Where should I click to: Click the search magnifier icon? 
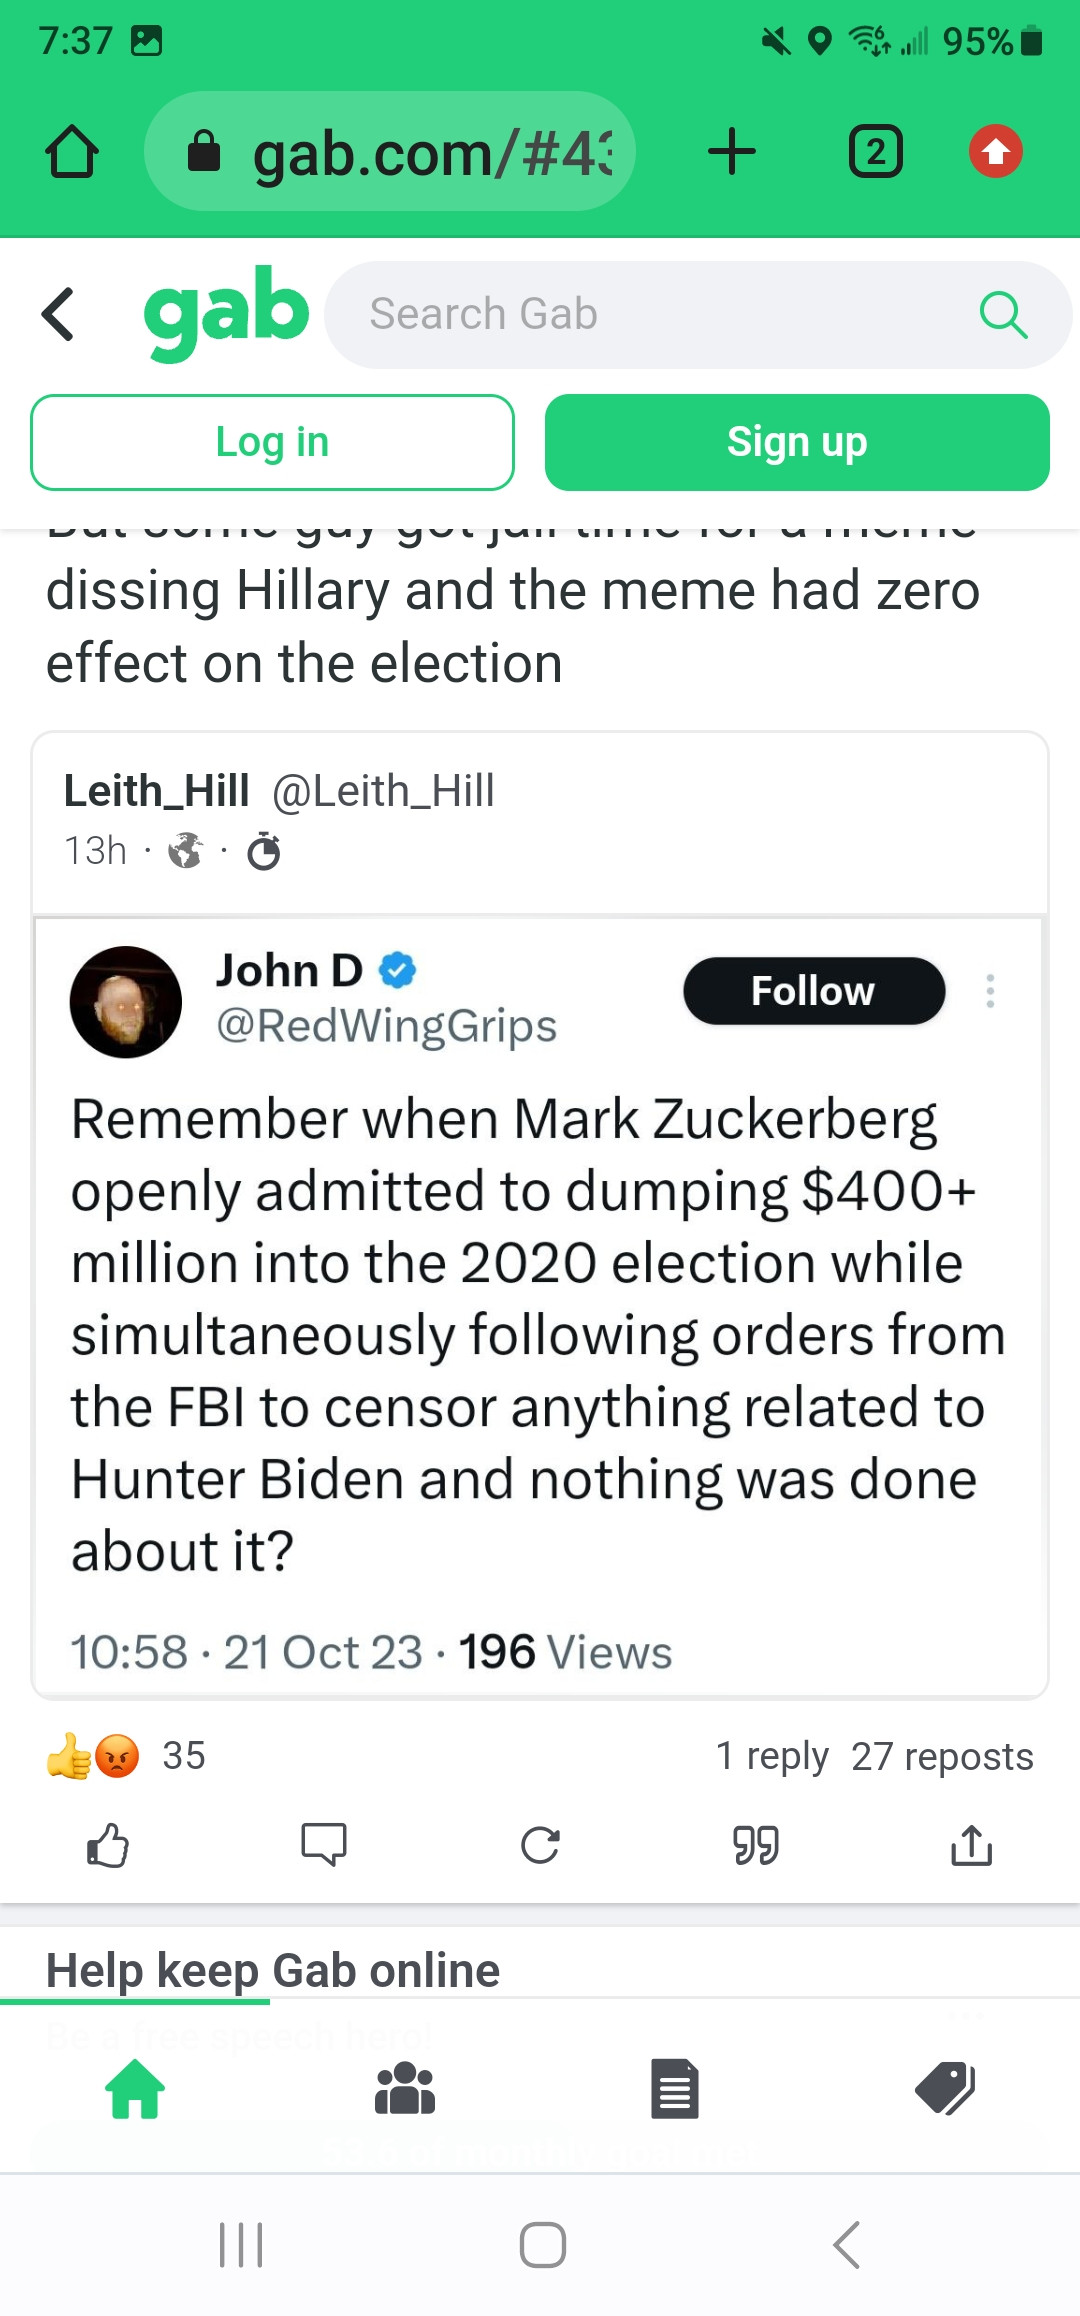click(x=1003, y=315)
